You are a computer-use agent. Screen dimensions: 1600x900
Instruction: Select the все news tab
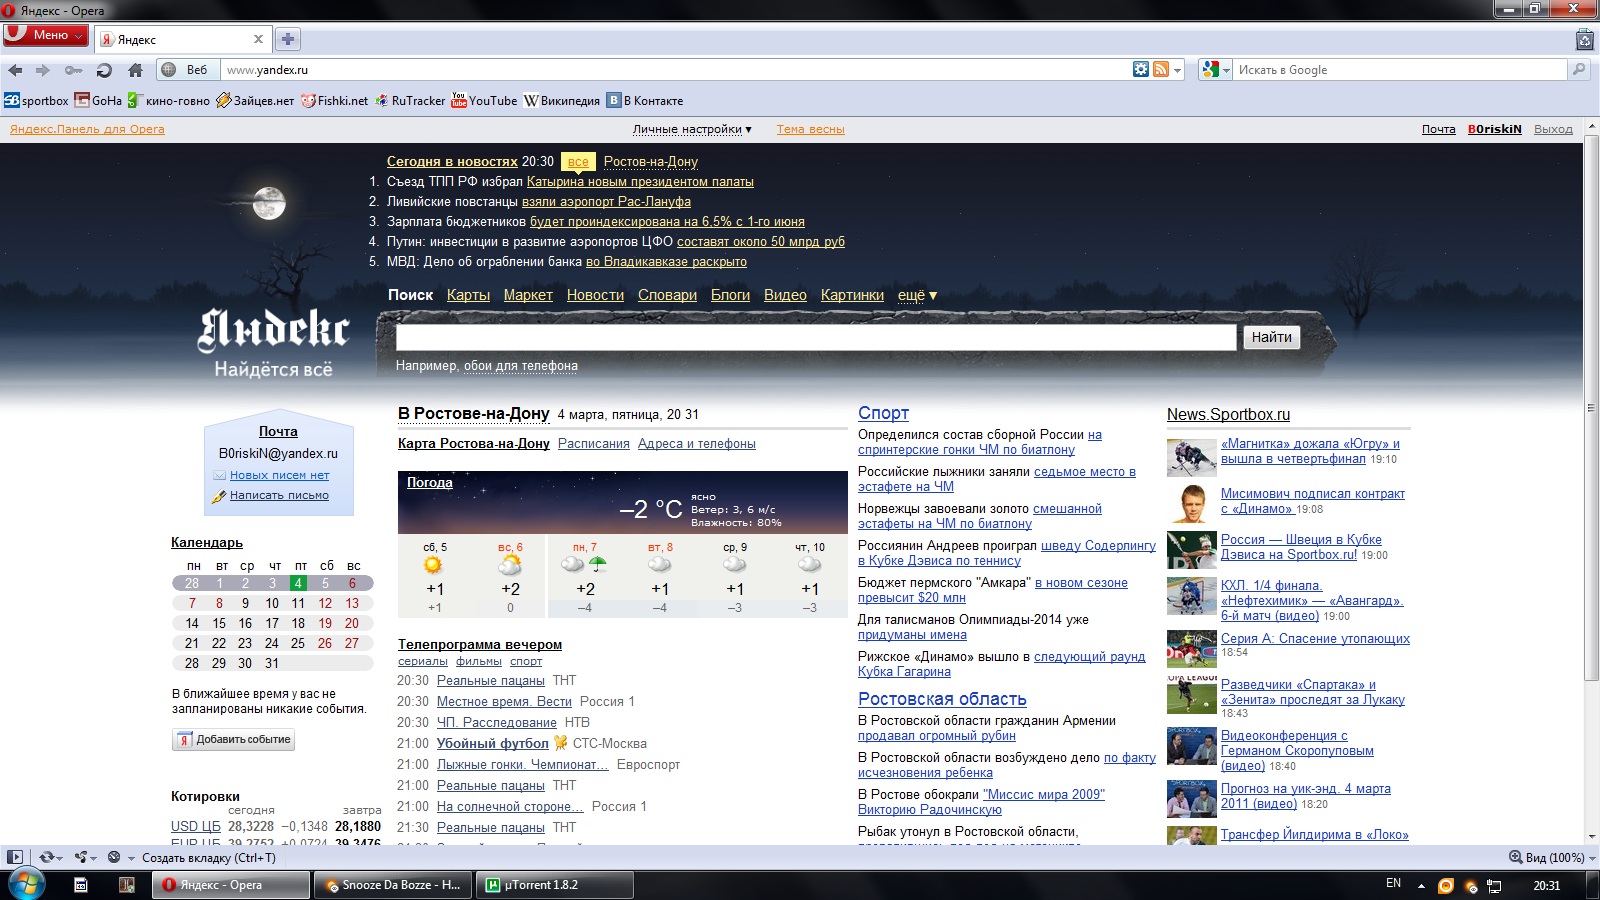pyautogui.click(x=578, y=161)
